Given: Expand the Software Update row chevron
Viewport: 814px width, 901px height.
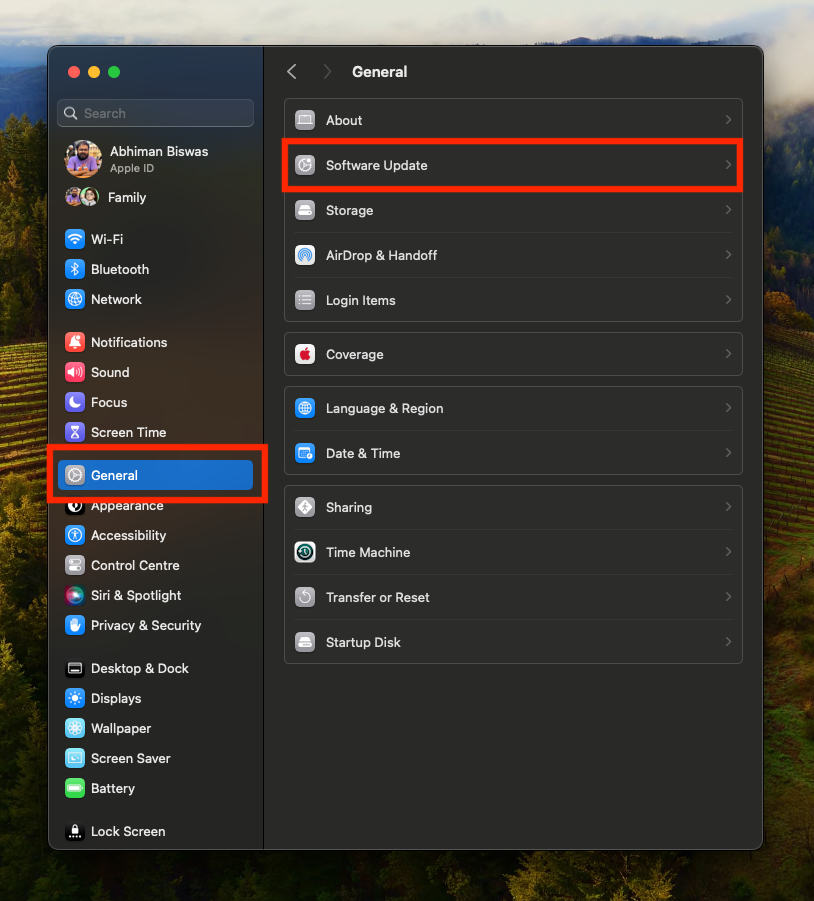Looking at the screenshot, I should [x=728, y=165].
